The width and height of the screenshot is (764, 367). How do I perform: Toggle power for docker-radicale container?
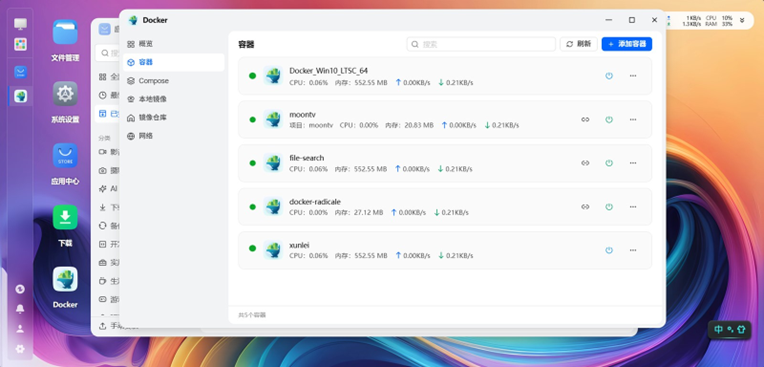tap(609, 207)
